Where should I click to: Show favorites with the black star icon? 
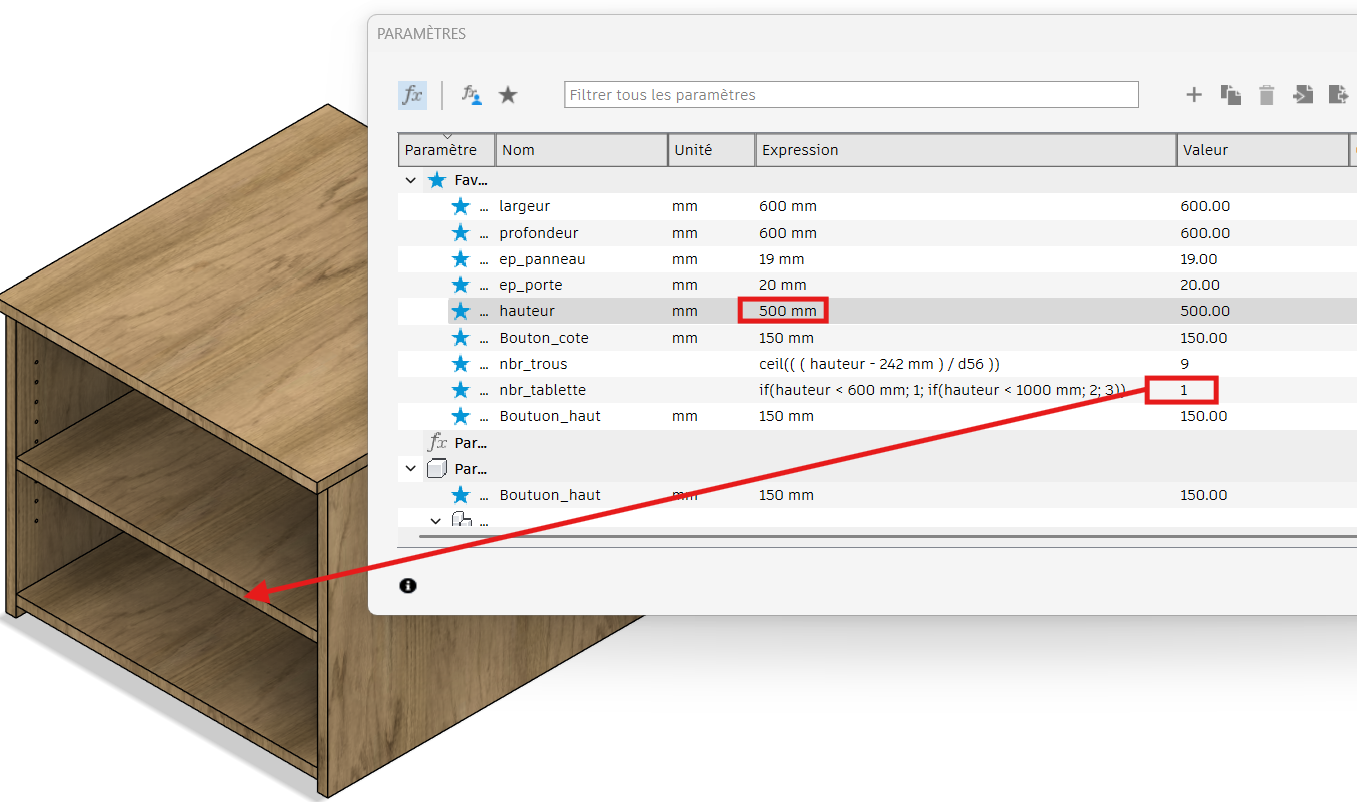coord(508,95)
